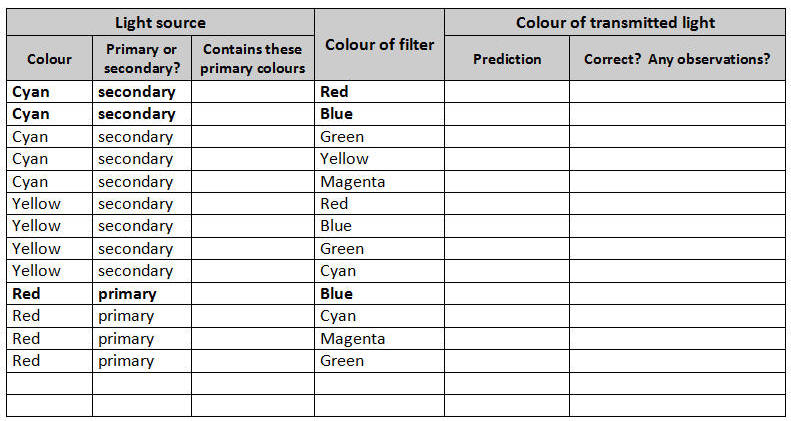Viewport: 791px width, 421px height.
Task: Select the "Prediction" column subheader
Action: [x=506, y=59]
